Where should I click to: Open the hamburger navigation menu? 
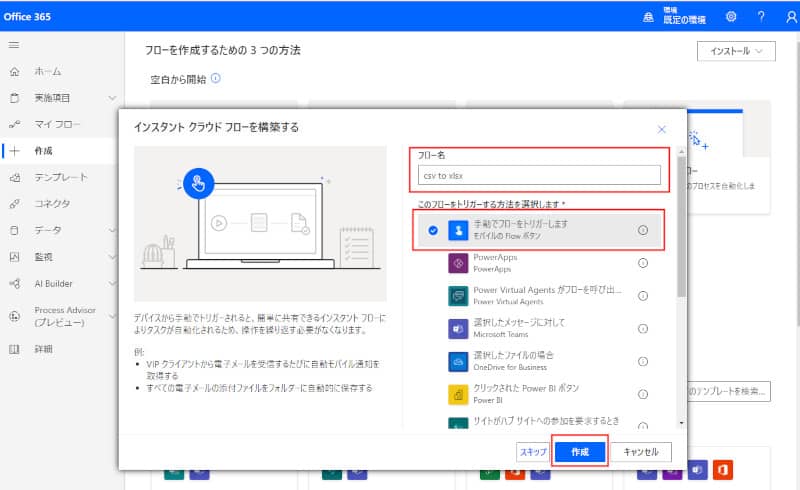[x=14, y=45]
